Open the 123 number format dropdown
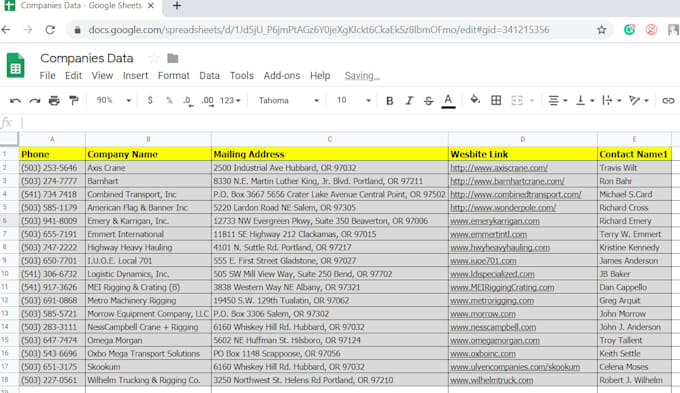680x393 pixels. (x=230, y=101)
